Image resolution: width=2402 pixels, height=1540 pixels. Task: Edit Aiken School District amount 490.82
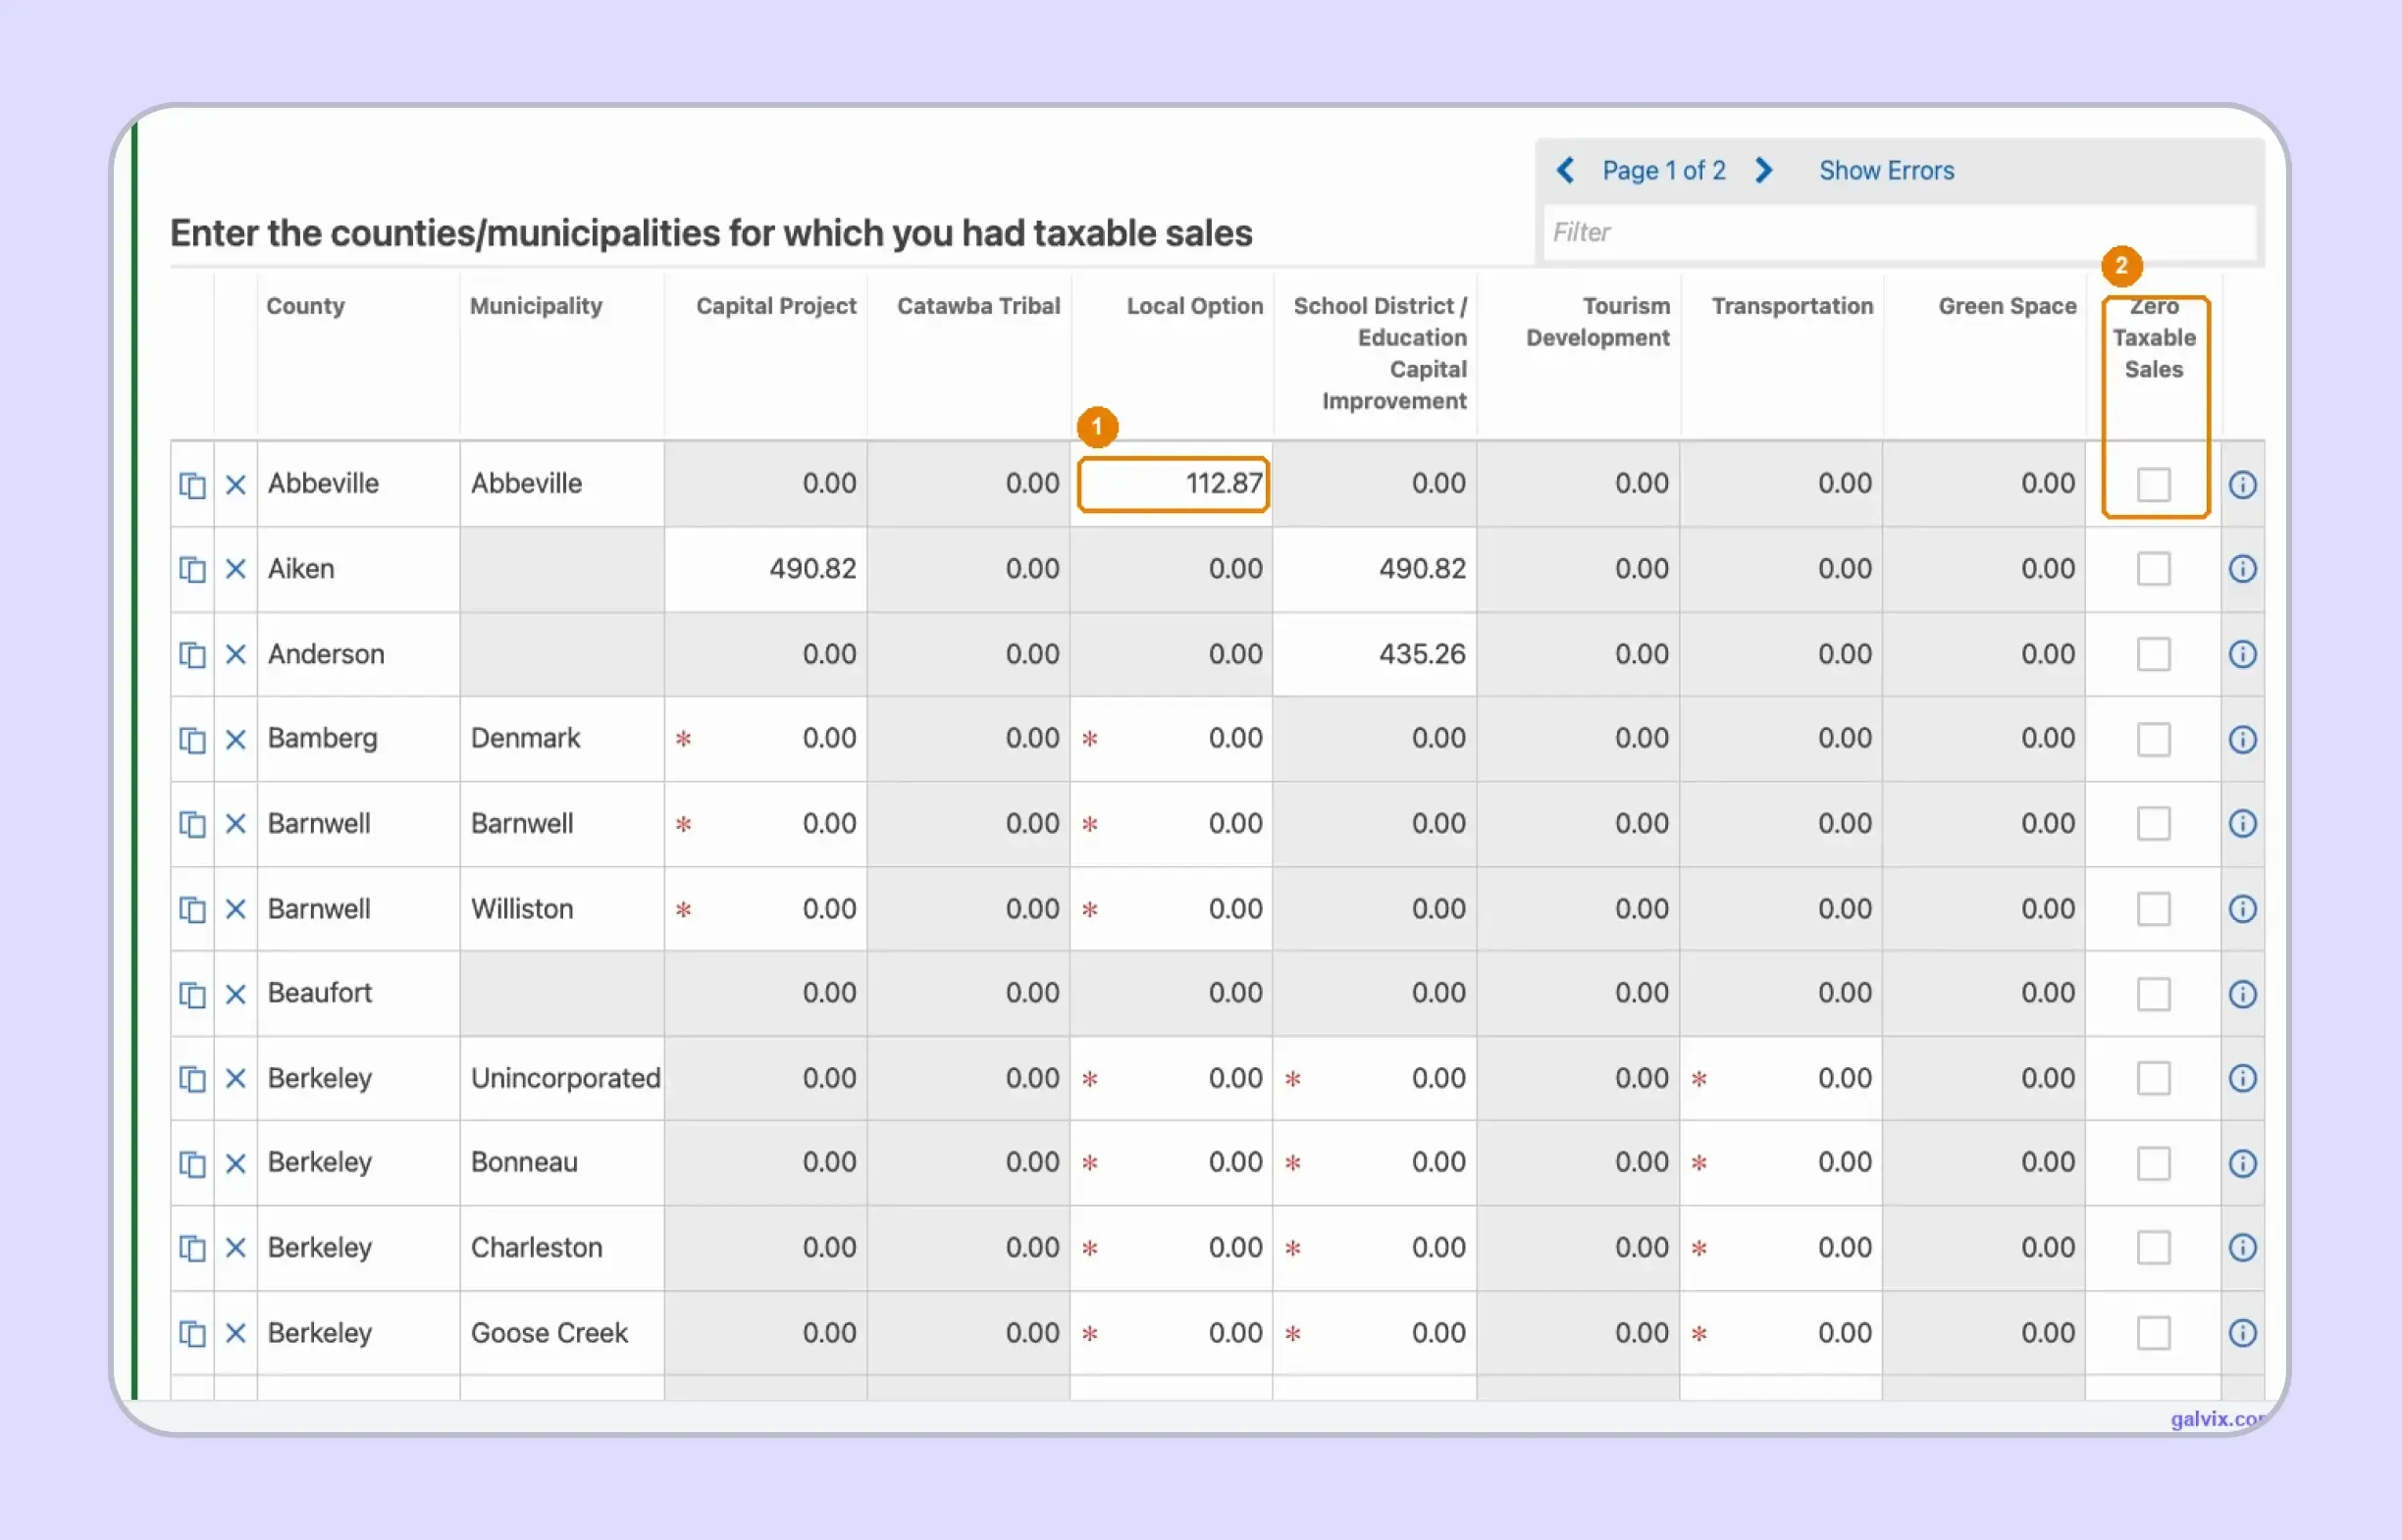pos(1375,569)
